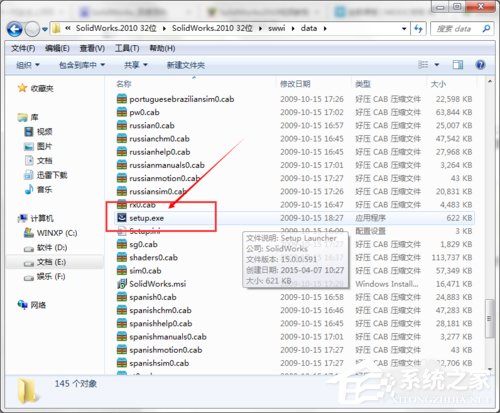Select 计算机 in navigation pane
The width and height of the screenshot is (500, 413).
tap(35, 218)
